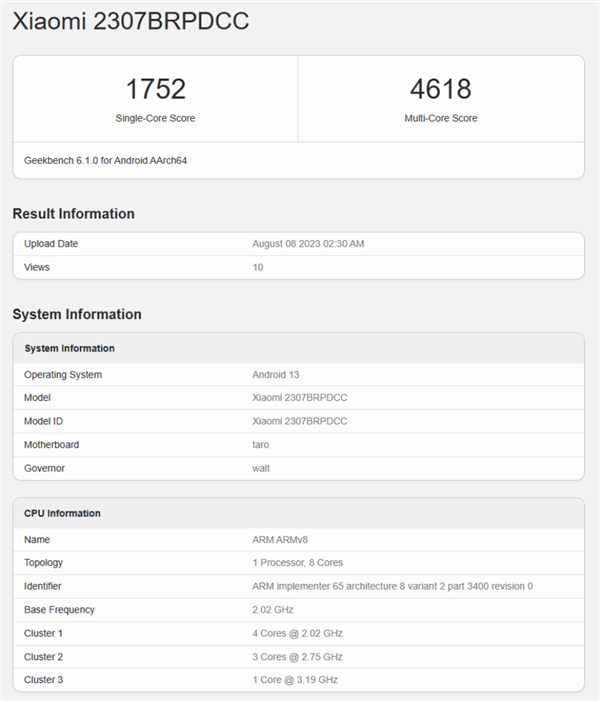Click Cluster 3 value 1 Core @ 3.19 GHz

click(x=295, y=680)
